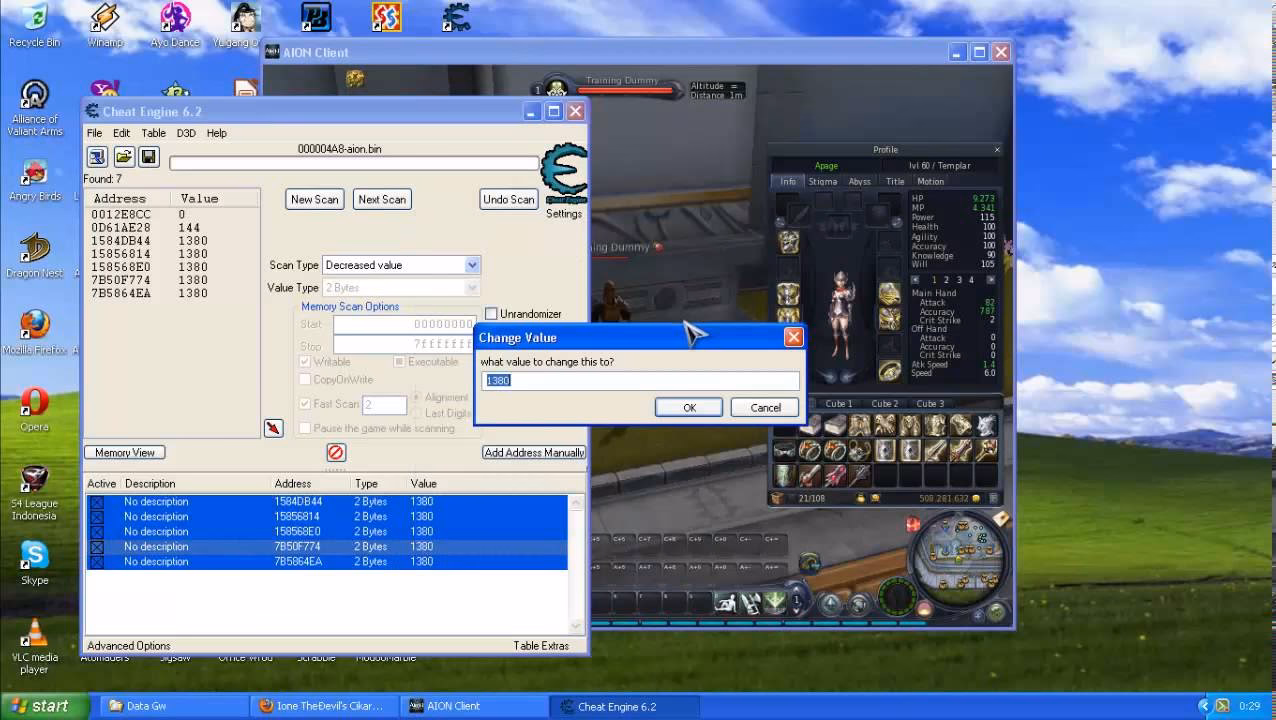The image size is (1276, 720).
Task: Open VLC media player desktop shortcut
Action: pyautogui.click(x=34, y=645)
